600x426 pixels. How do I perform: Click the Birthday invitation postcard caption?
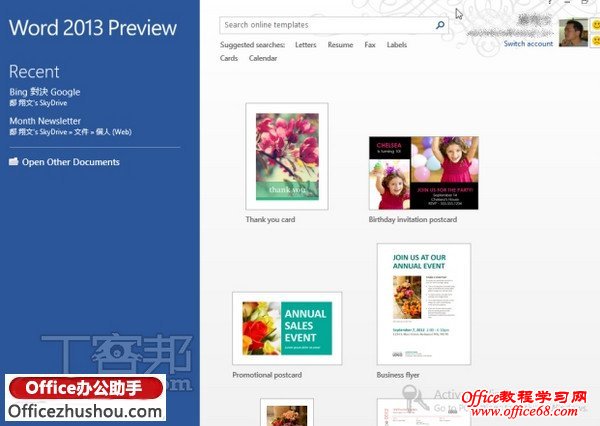click(412, 220)
